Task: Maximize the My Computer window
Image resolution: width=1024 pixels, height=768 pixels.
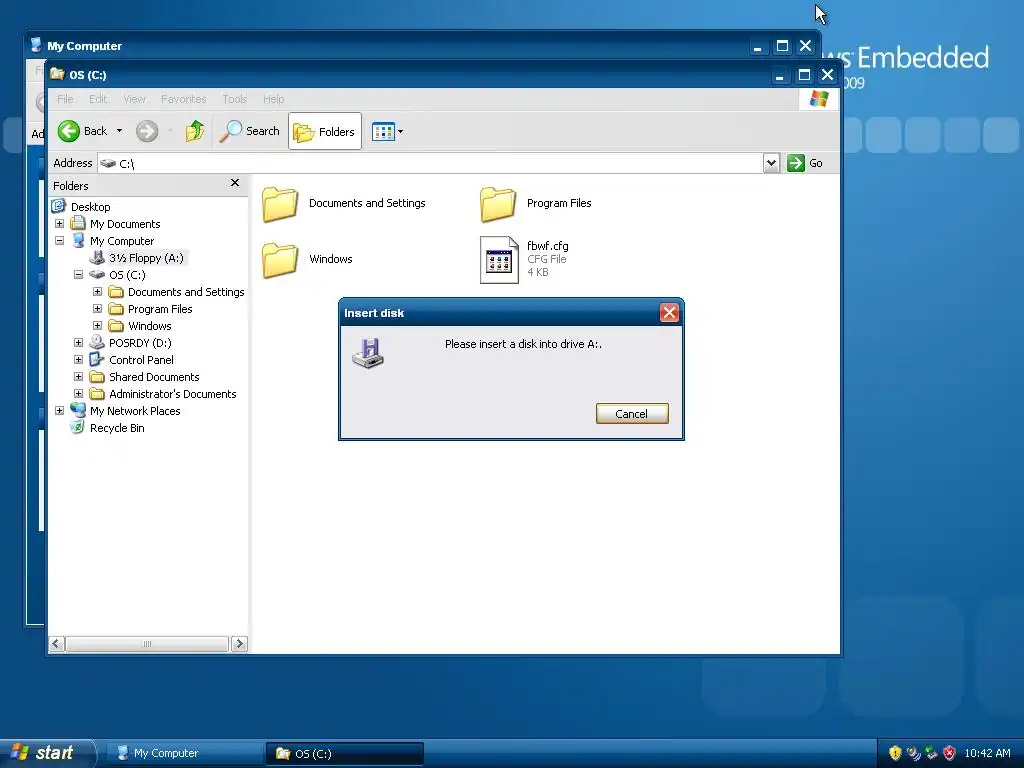Action: point(782,46)
